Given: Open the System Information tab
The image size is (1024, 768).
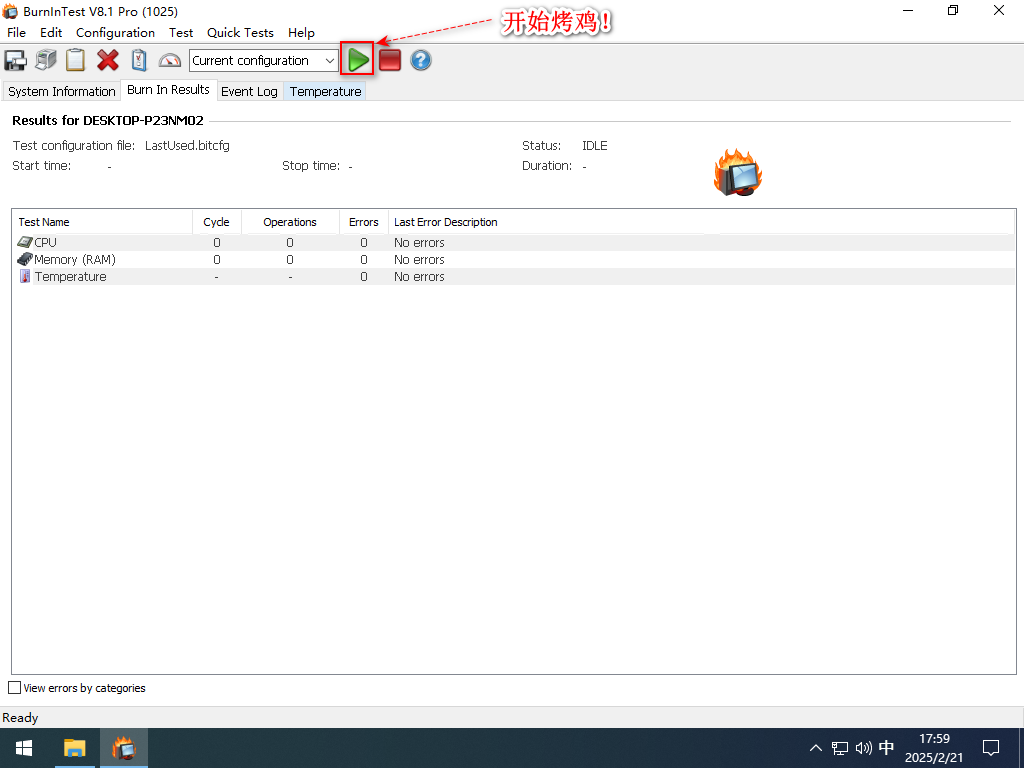Looking at the screenshot, I should coord(61,91).
